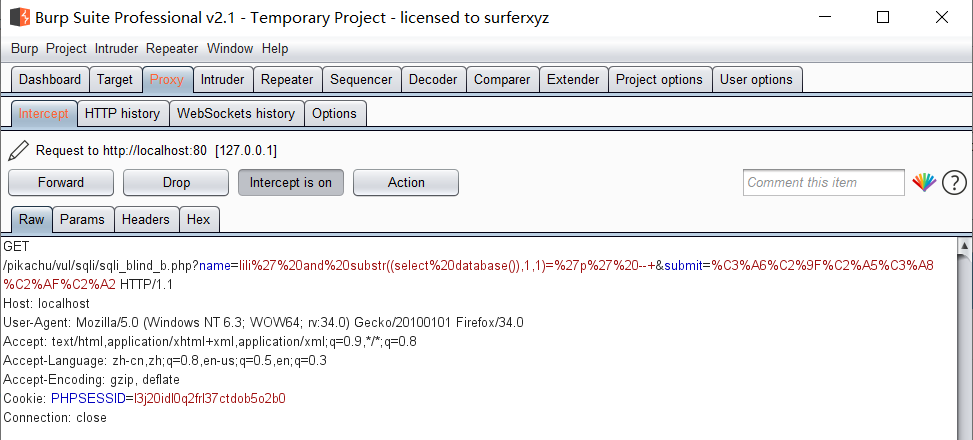The width and height of the screenshot is (973, 440).
Task: Open the User options tab
Action: pyautogui.click(x=756, y=79)
